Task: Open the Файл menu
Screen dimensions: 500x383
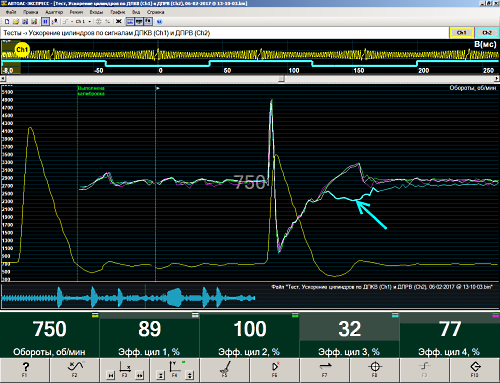Action: [x=11, y=12]
